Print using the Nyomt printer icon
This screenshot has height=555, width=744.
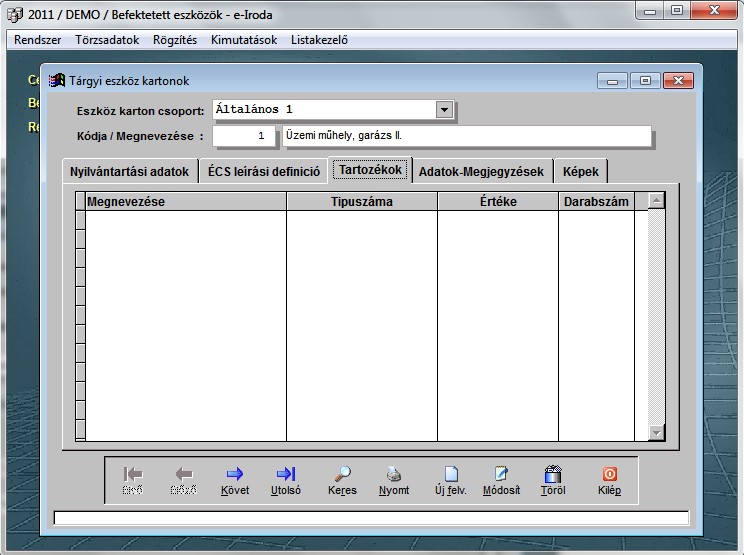pos(394,475)
